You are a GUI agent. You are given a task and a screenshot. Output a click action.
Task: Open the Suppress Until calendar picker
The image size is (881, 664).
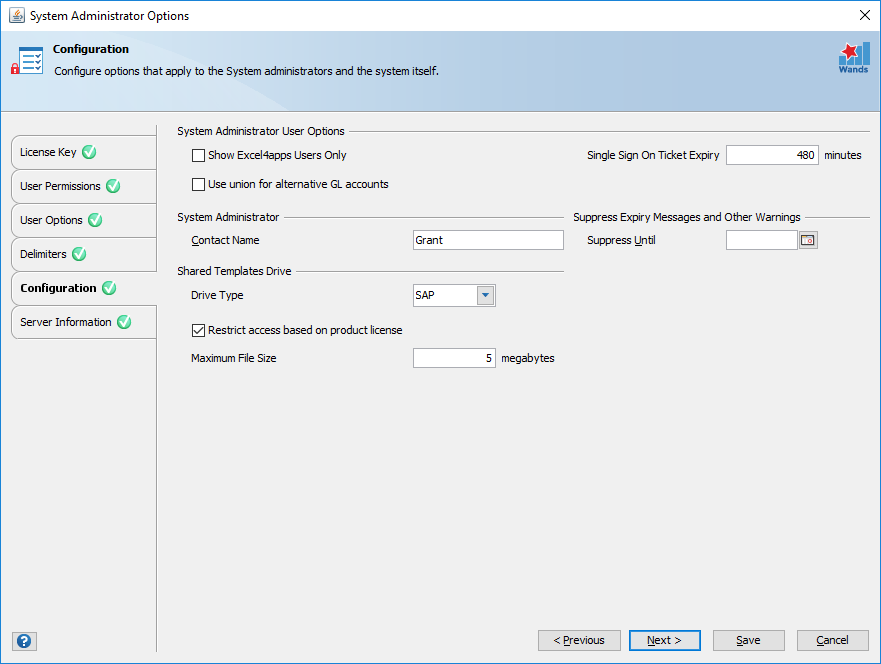click(808, 240)
